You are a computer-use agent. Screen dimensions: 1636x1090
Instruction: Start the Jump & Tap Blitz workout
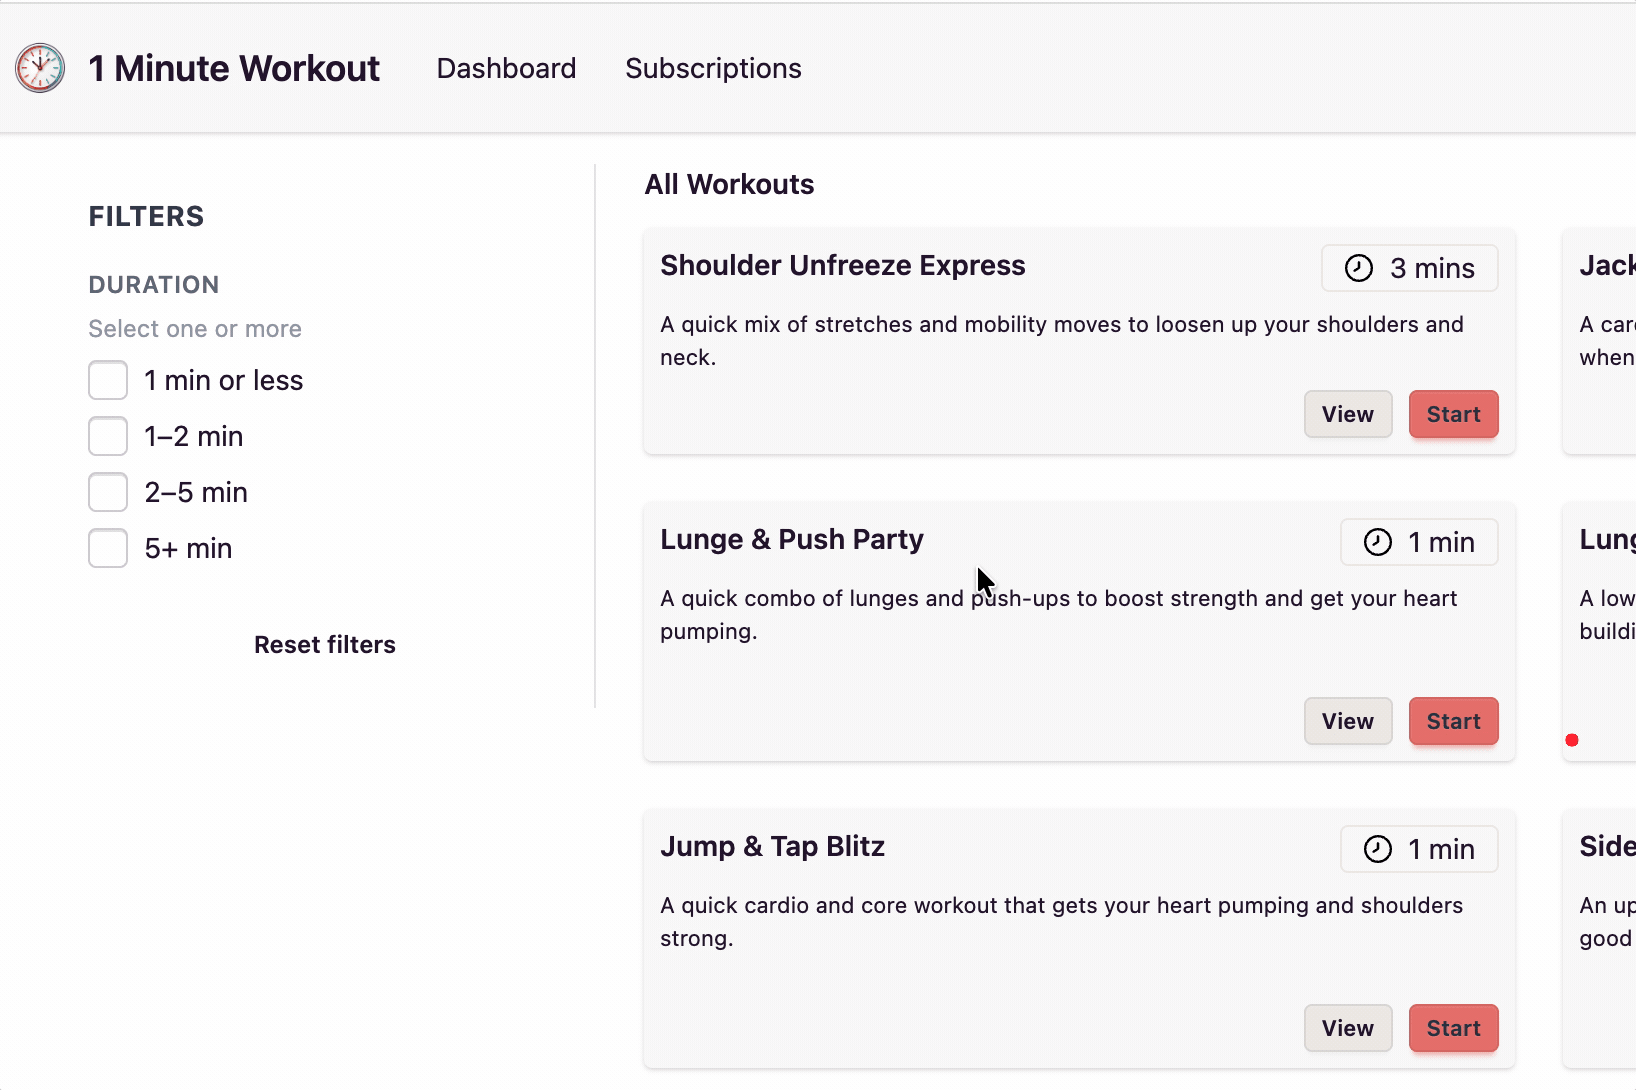[x=1453, y=1028]
